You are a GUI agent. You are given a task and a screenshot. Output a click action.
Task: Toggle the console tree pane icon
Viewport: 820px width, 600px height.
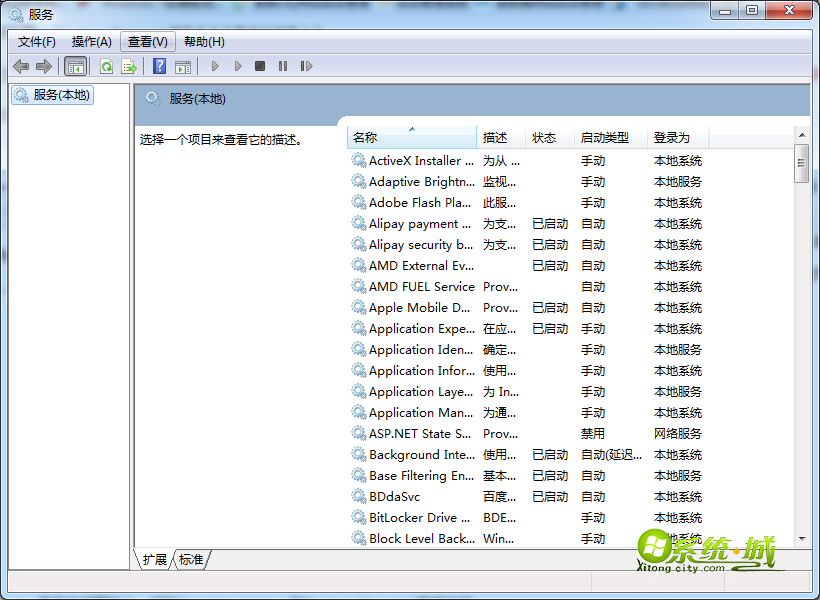pos(75,66)
